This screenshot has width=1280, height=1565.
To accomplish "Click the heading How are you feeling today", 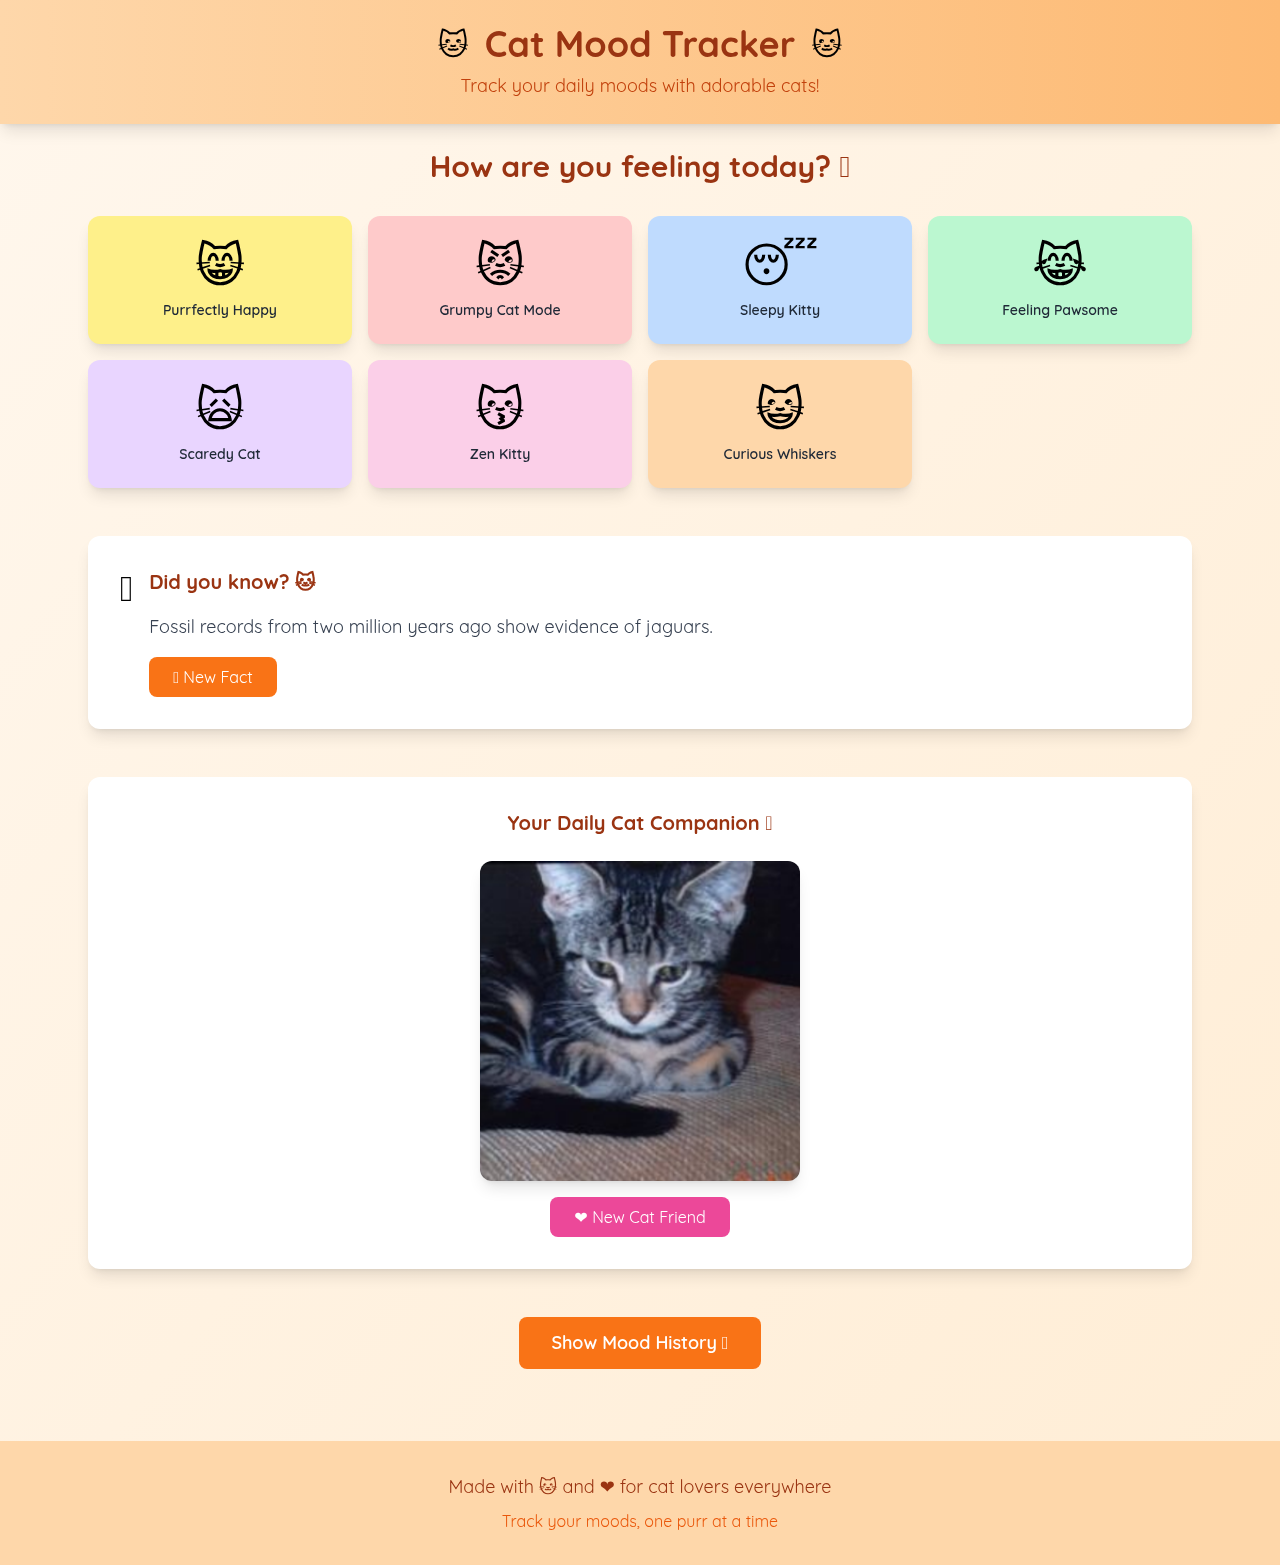I will pyautogui.click(x=639, y=167).
